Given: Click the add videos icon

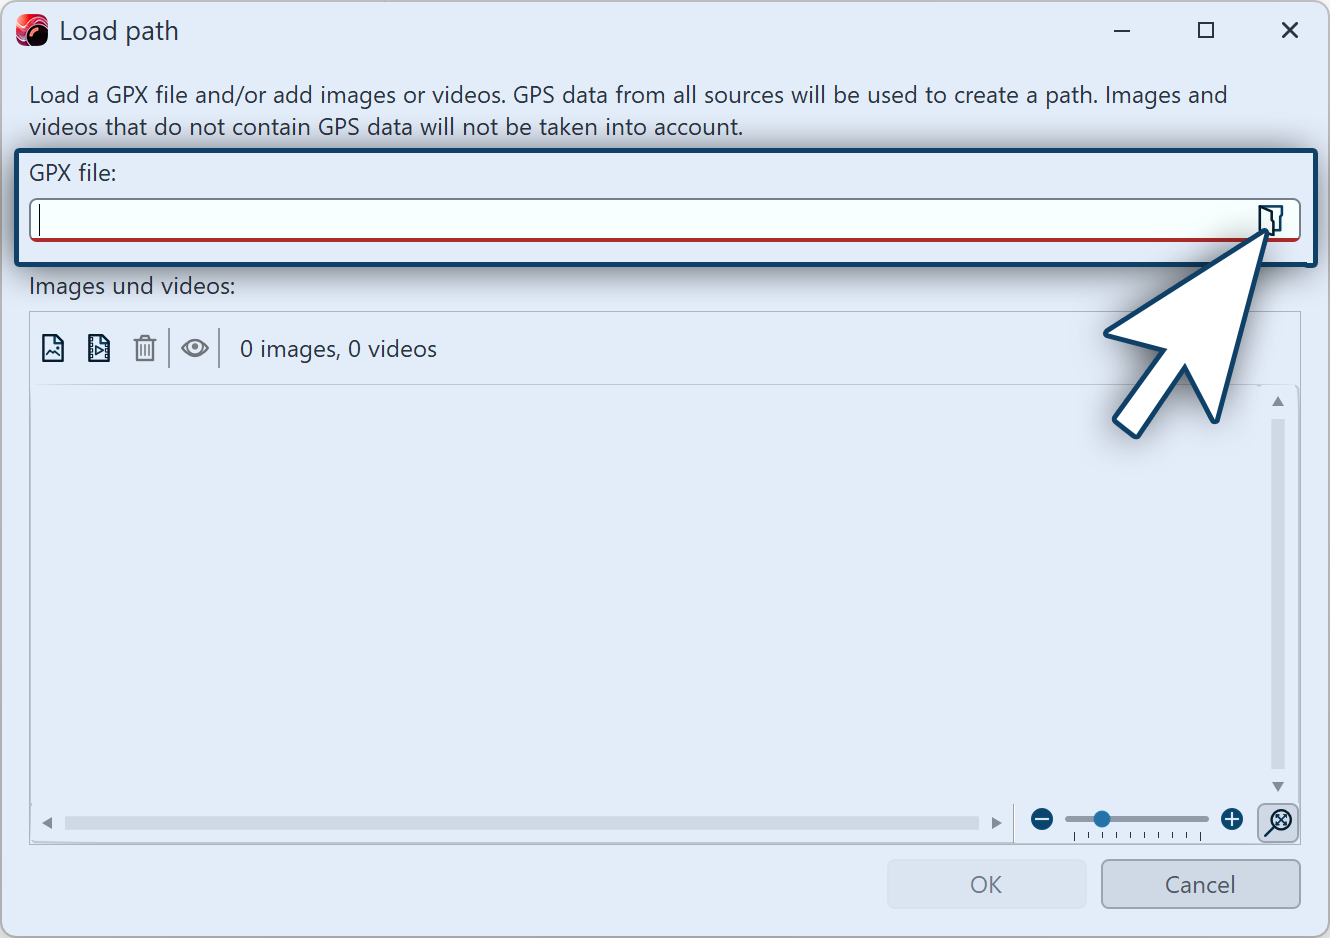Looking at the screenshot, I should click(98, 347).
